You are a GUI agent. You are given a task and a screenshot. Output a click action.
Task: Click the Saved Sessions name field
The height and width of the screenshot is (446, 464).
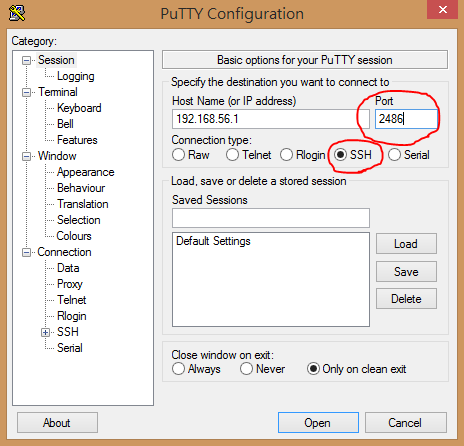[x=271, y=218]
